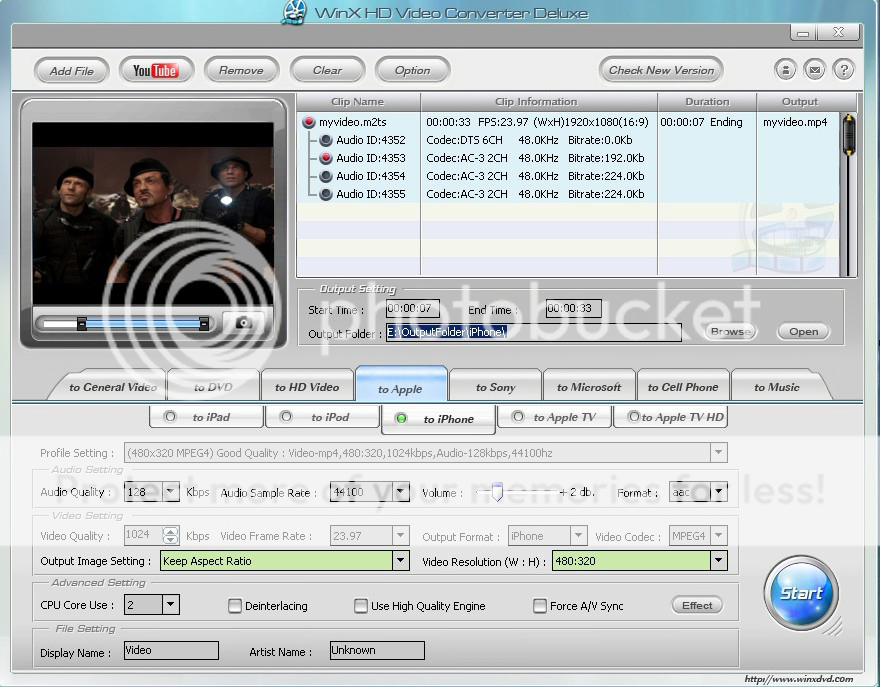Select Audio ID:4354 track

click(326, 176)
